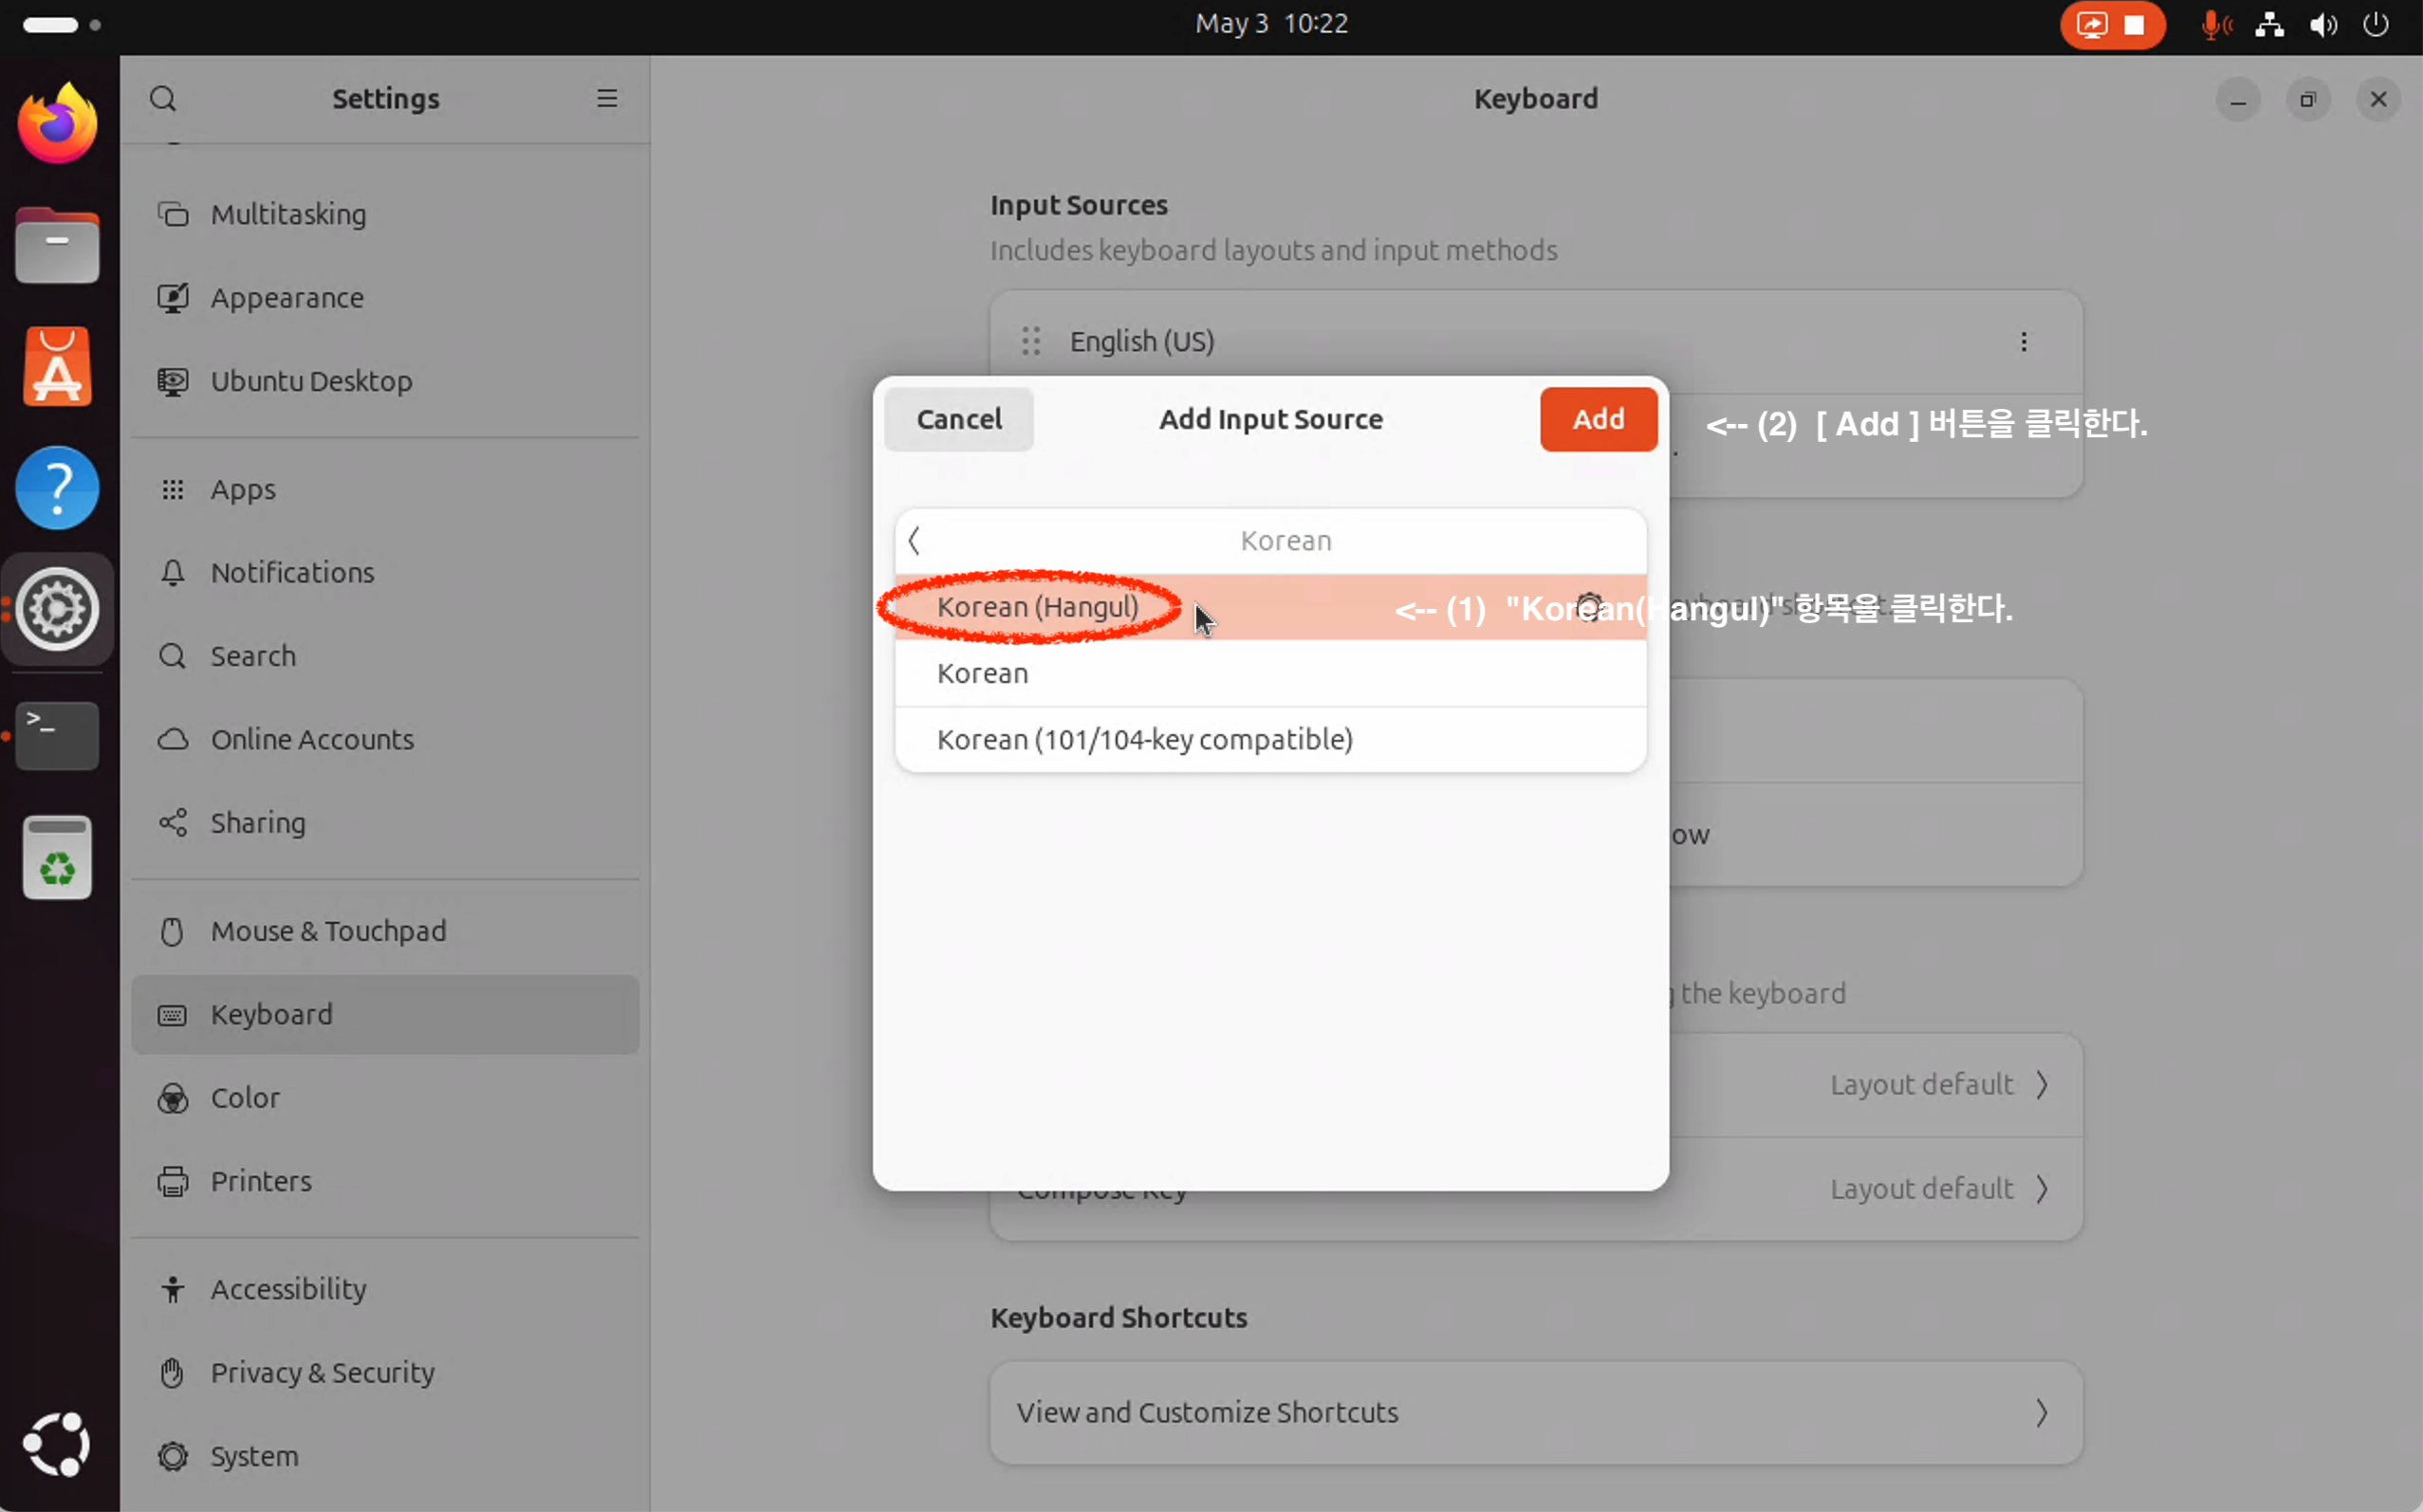Click the Add button in dialog
The height and width of the screenshot is (1512, 2423).
[x=1597, y=419]
